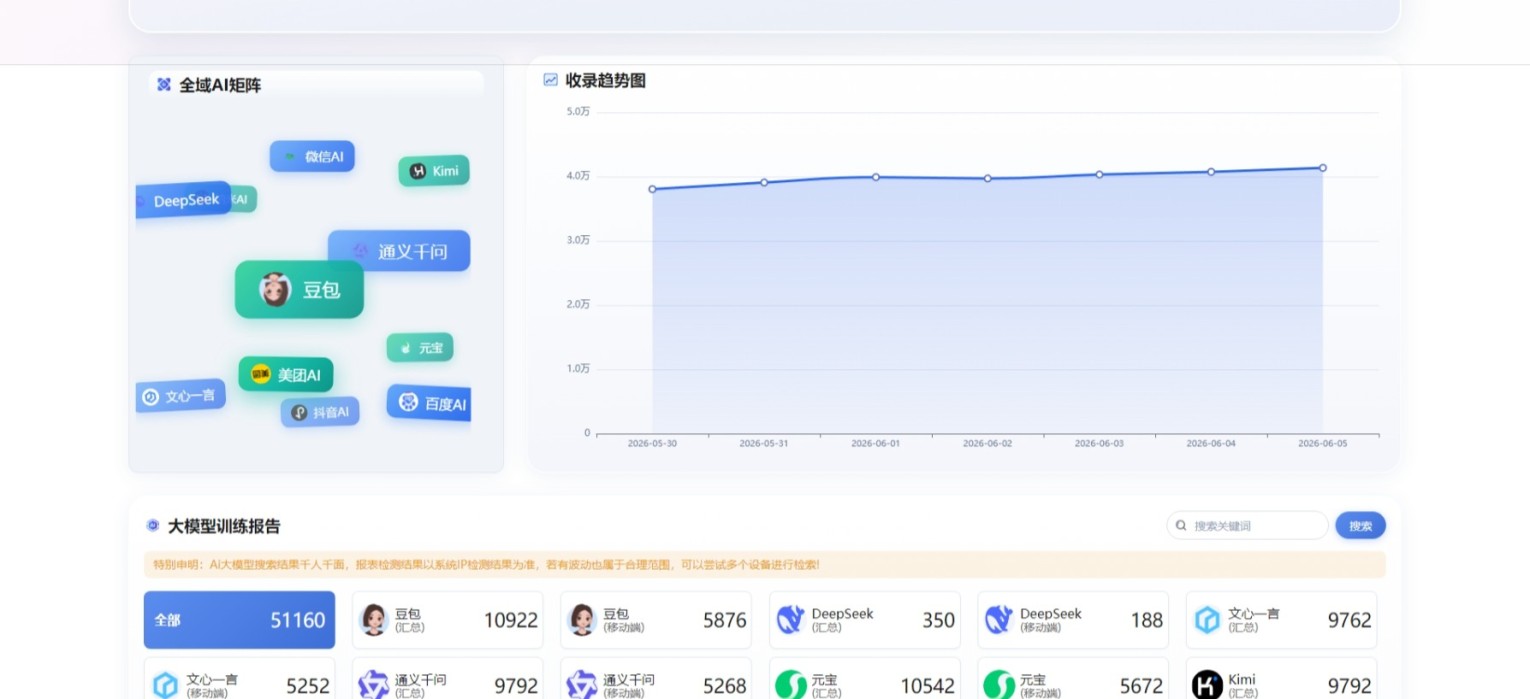Image resolution: width=1530 pixels, height=699 pixels.
Task: Click avatar icon of 豆包(汇总) card
Action: 374,620
